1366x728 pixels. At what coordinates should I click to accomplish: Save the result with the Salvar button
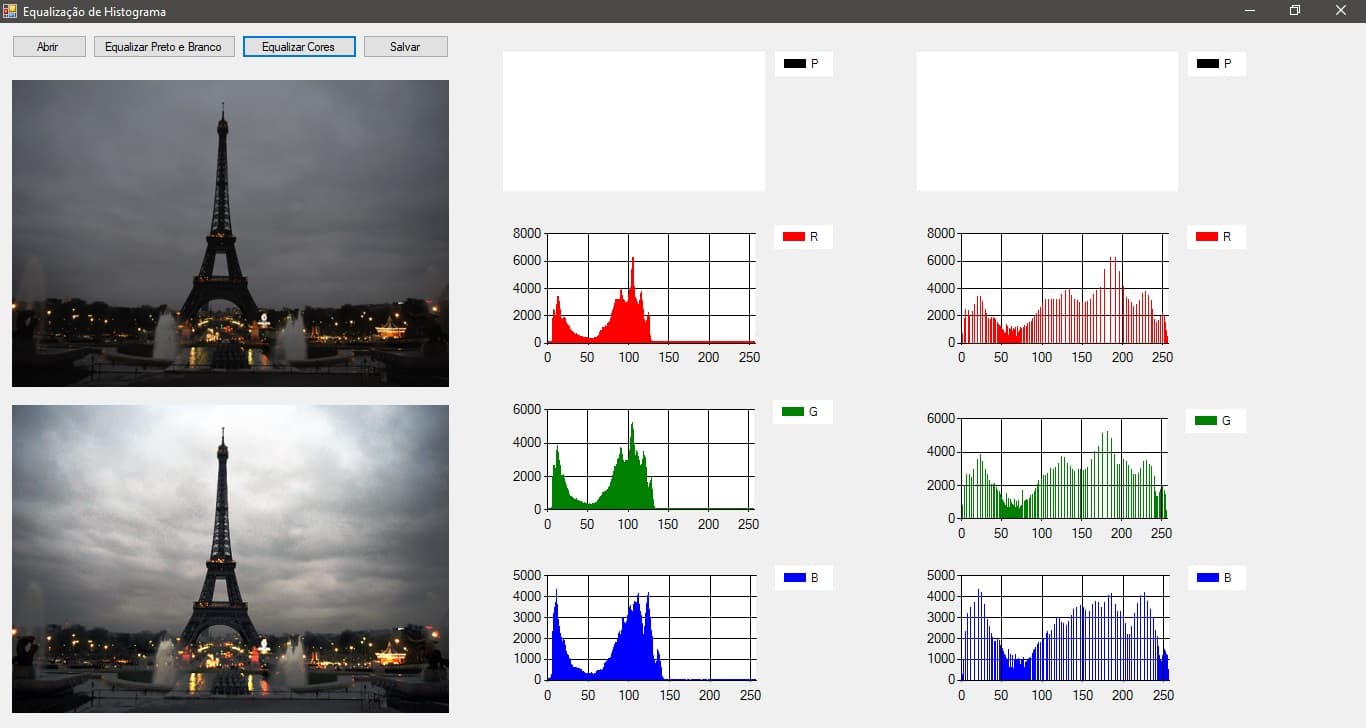pyautogui.click(x=405, y=46)
